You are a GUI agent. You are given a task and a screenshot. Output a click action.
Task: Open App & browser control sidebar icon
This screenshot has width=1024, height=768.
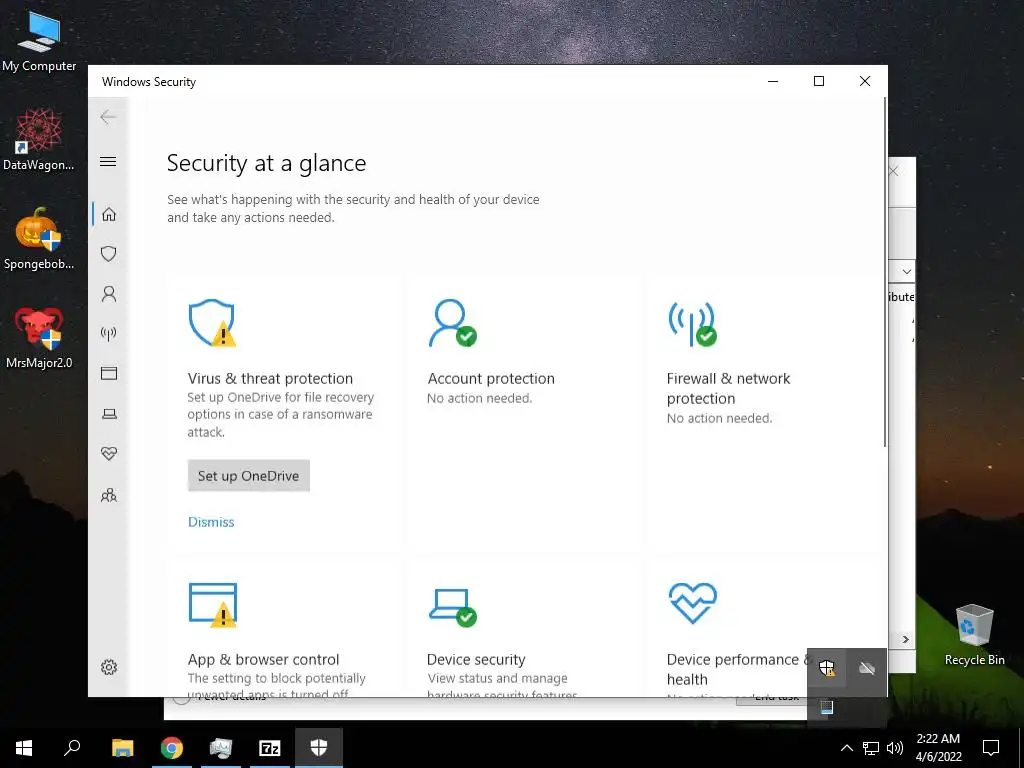[x=109, y=374]
